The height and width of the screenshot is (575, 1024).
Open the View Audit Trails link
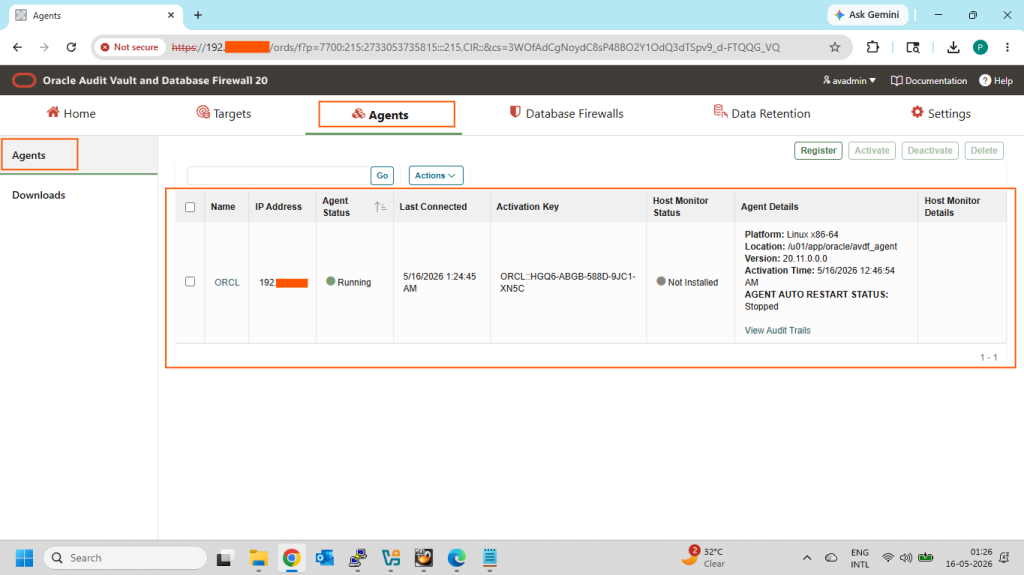[x=777, y=331]
